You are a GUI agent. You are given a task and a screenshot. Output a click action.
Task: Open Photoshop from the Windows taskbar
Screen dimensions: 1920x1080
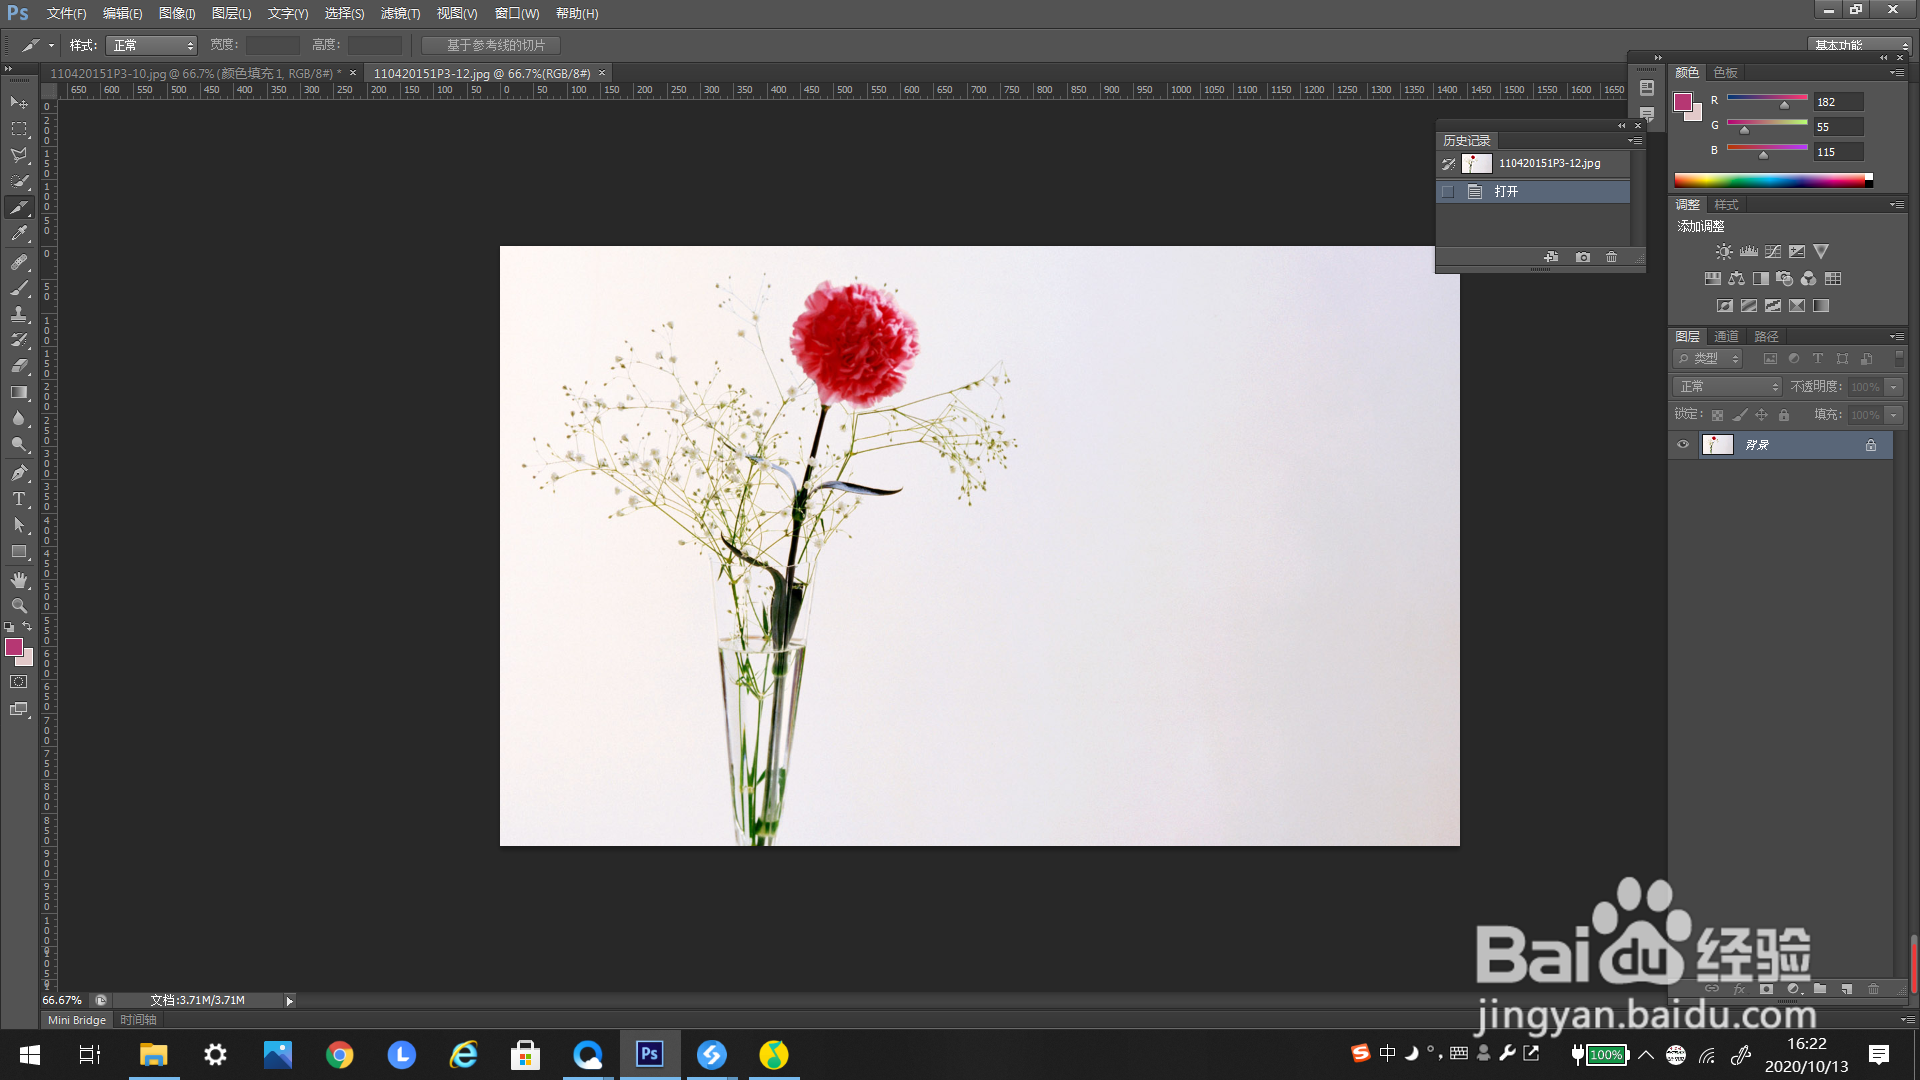point(650,1054)
